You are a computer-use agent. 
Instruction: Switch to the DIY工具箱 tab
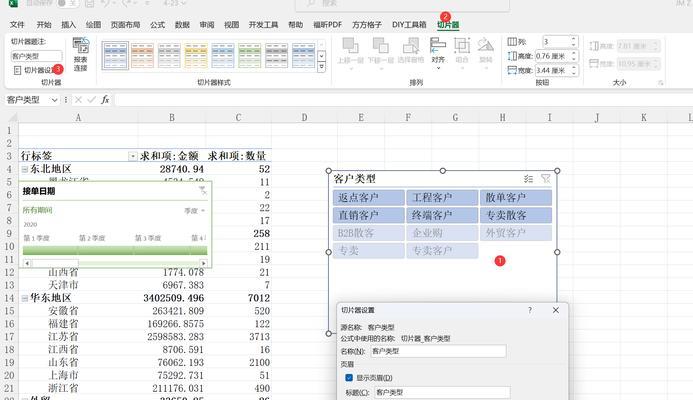[409, 25]
